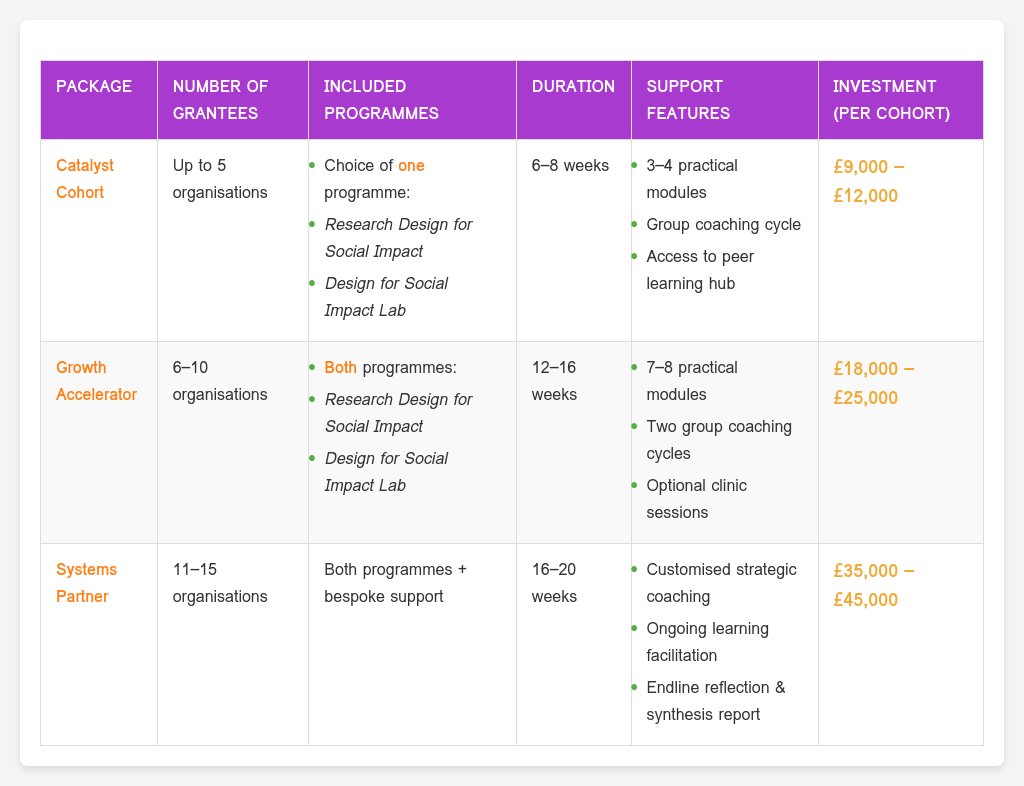Click the NUMBER OF GRANTEES column header

tap(215, 99)
